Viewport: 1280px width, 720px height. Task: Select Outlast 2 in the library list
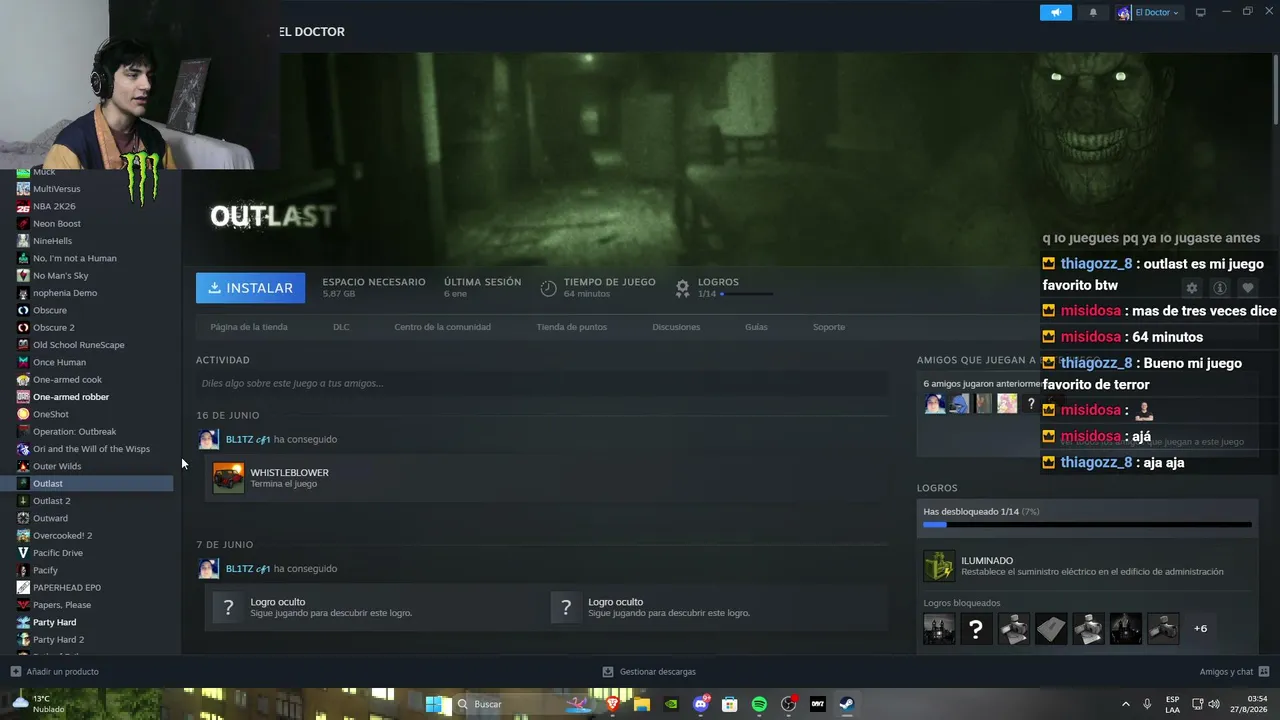pos(51,501)
